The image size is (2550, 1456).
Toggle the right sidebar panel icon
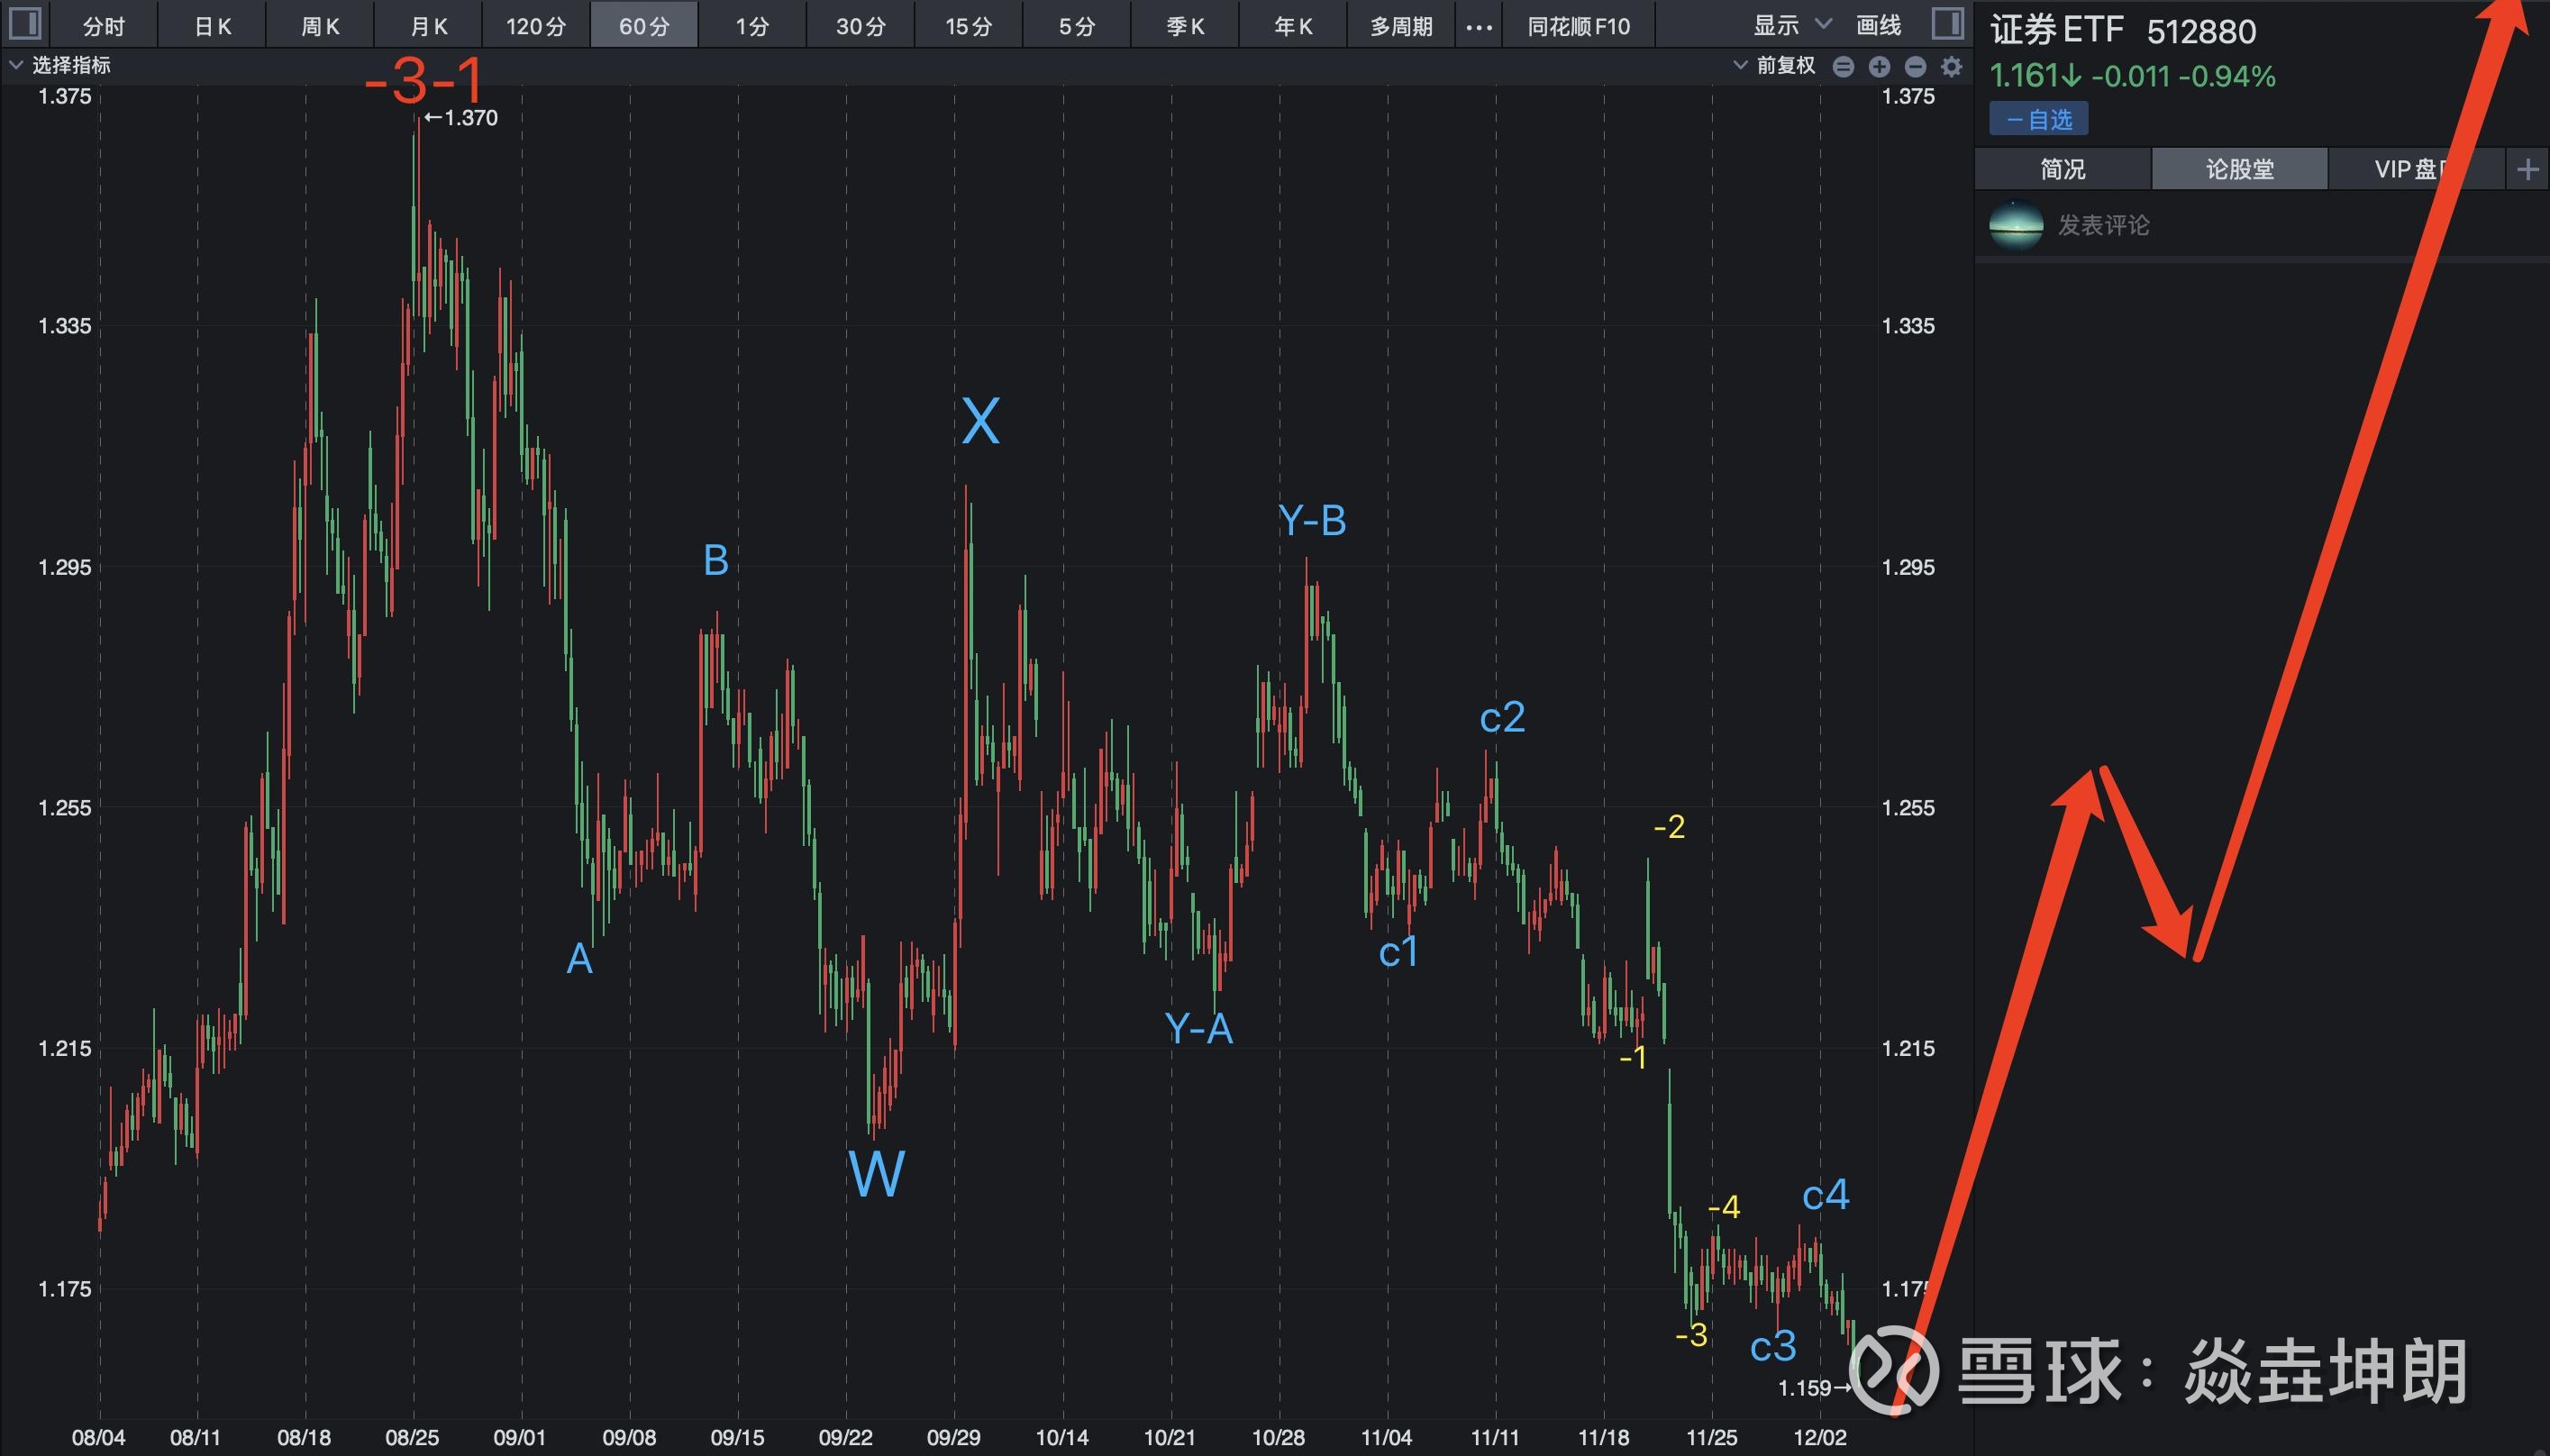[1946, 23]
